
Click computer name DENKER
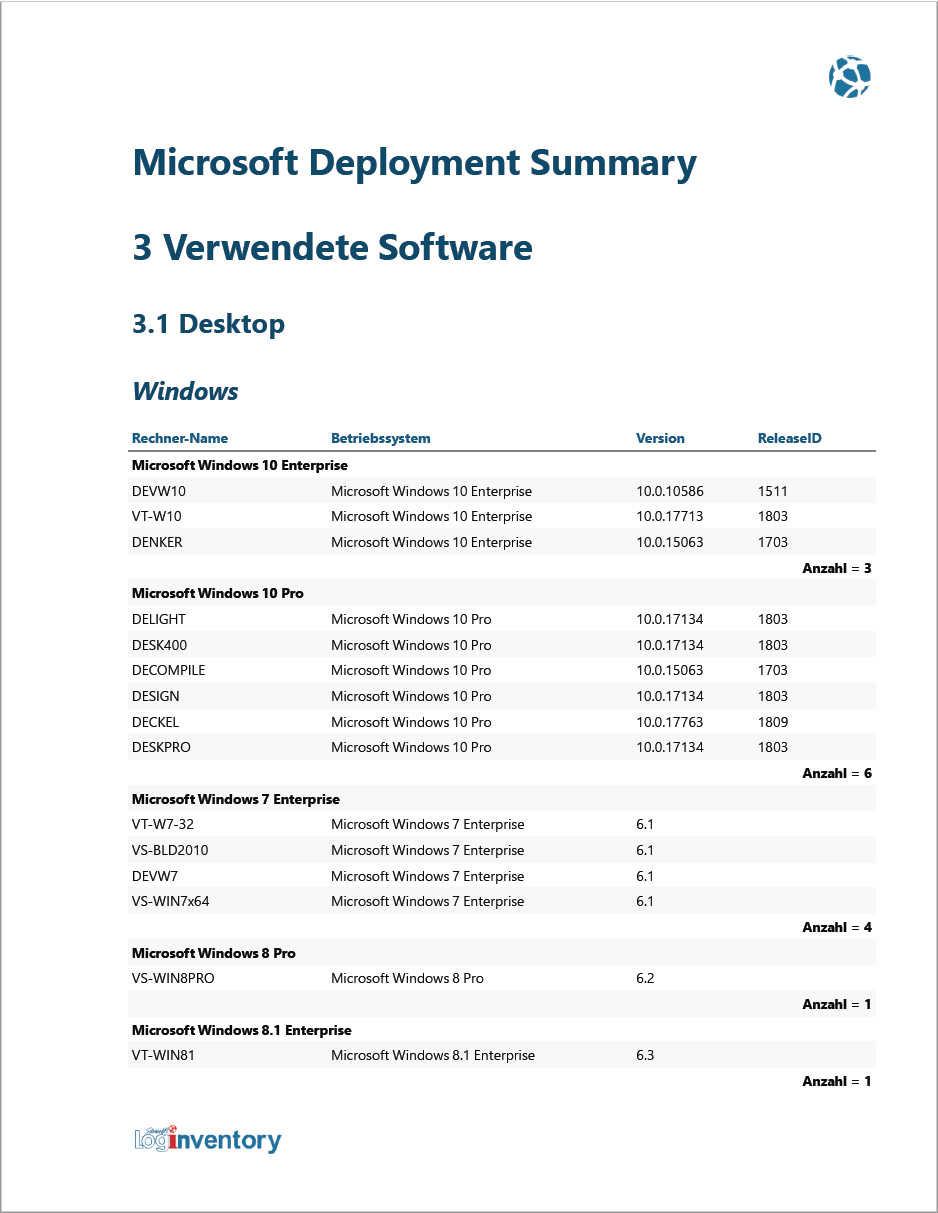[157, 542]
